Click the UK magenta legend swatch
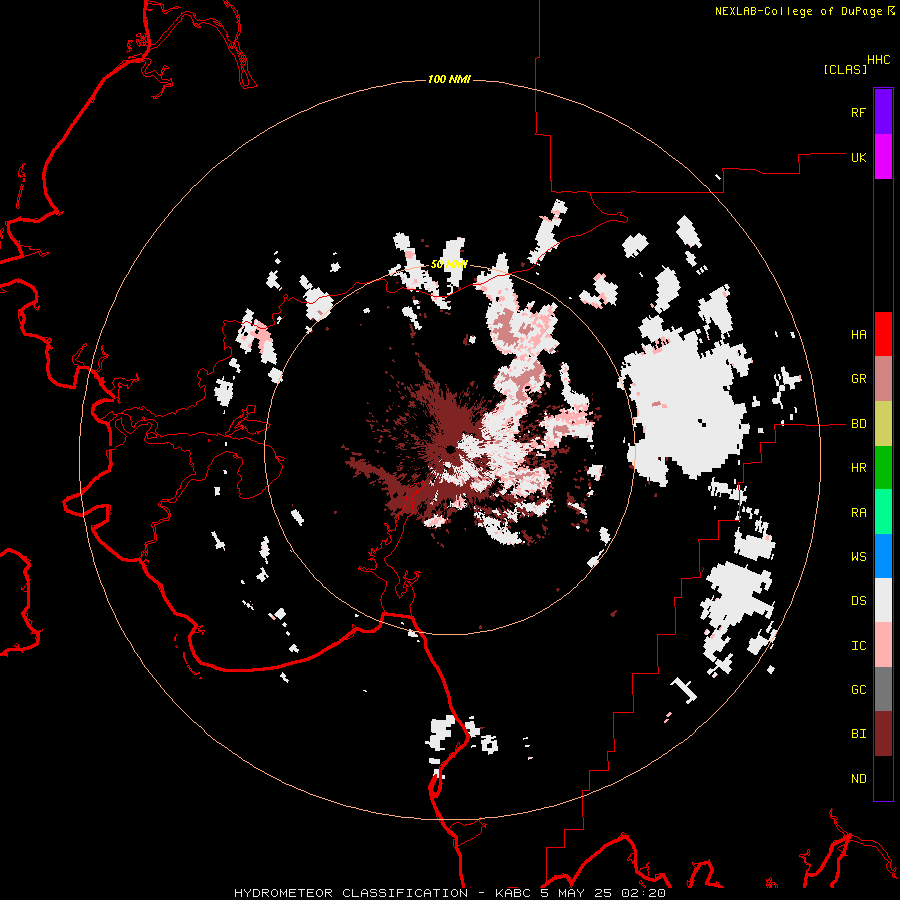 (x=883, y=156)
